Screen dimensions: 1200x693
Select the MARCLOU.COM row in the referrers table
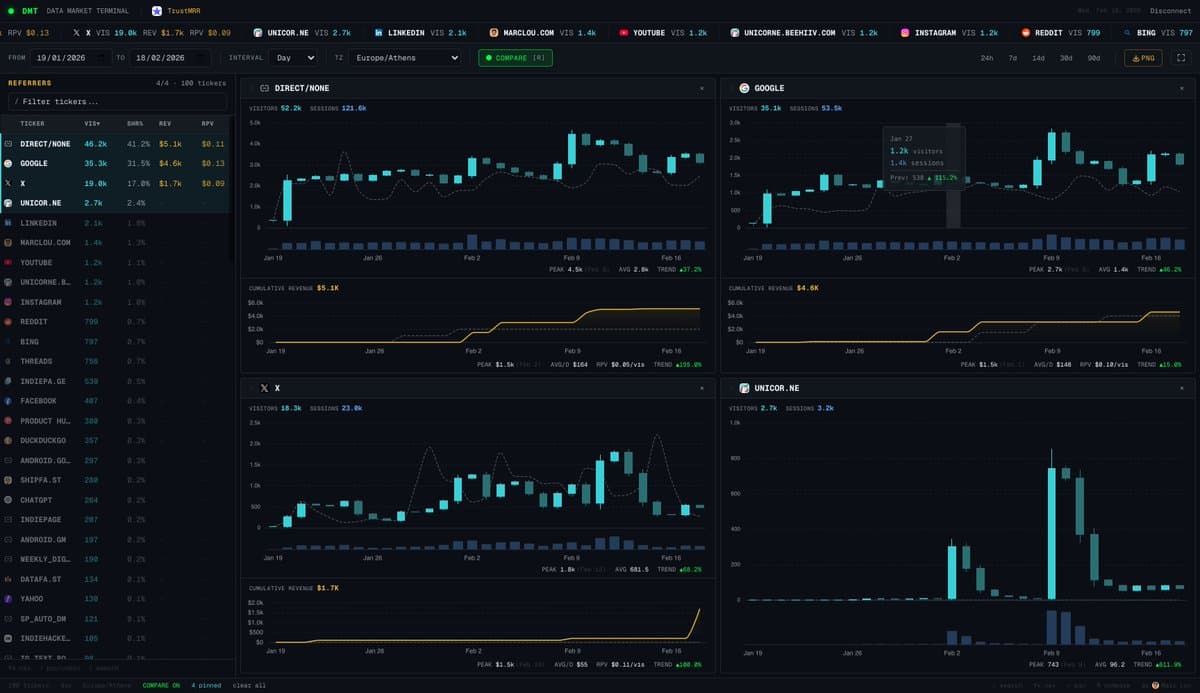pos(115,242)
